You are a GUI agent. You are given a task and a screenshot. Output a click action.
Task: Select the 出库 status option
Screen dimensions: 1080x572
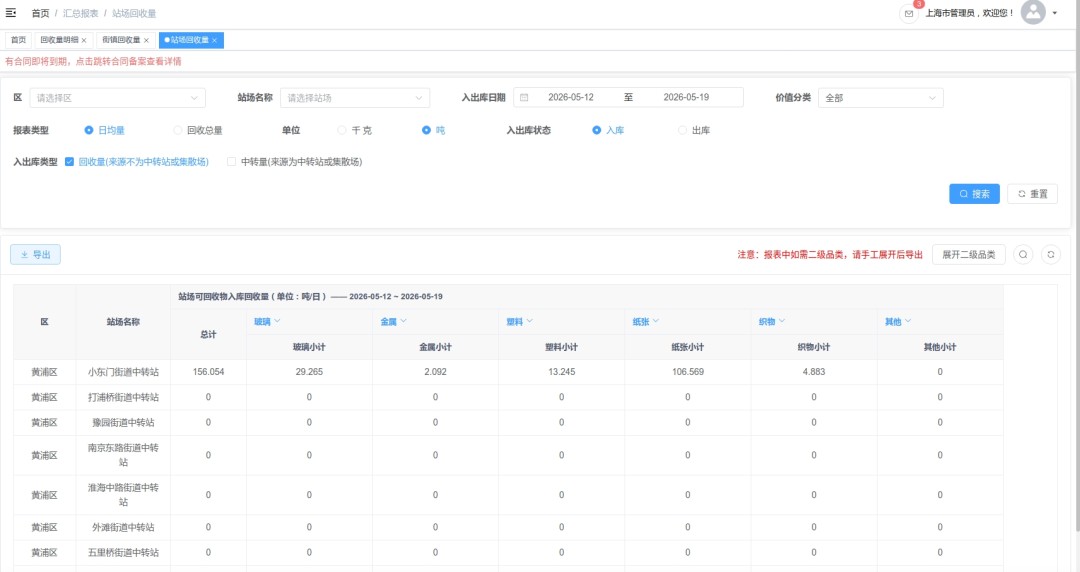(x=694, y=130)
